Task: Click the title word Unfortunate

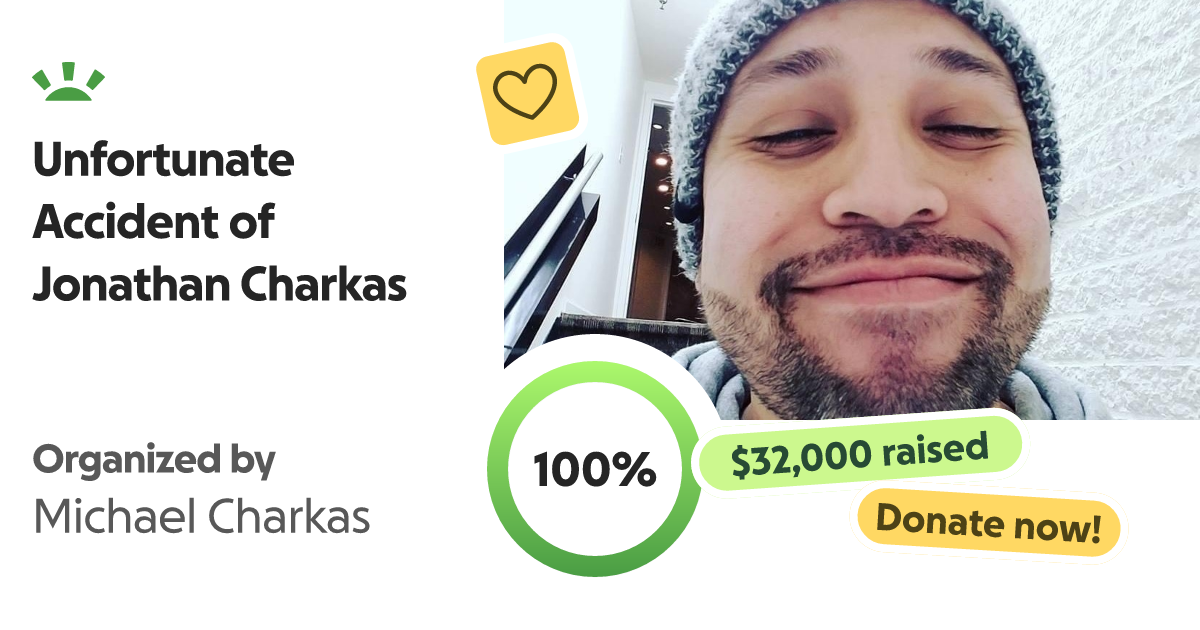Action: [x=164, y=160]
